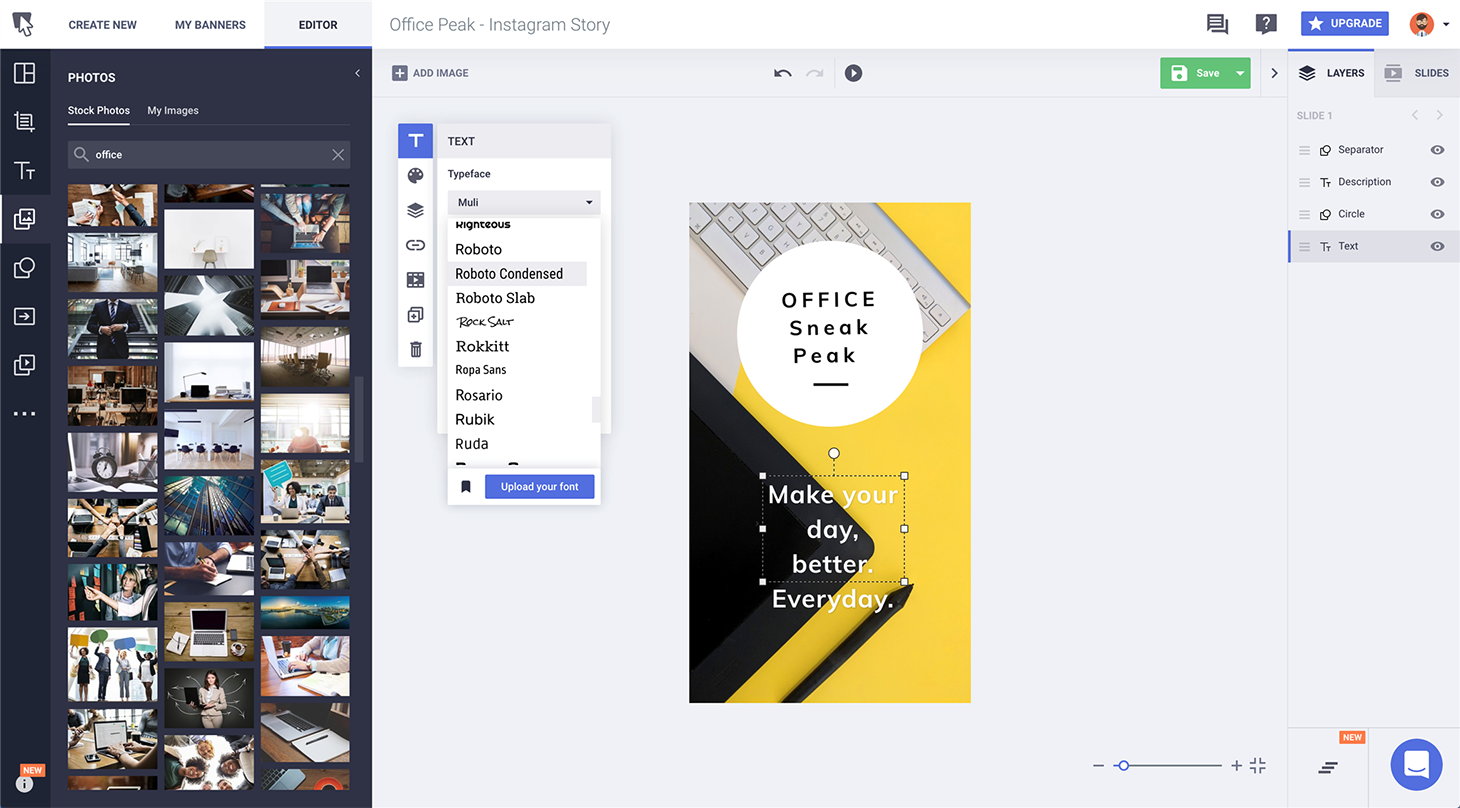Select the Stock Photos tab
This screenshot has width=1460, height=808.
tap(99, 111)
